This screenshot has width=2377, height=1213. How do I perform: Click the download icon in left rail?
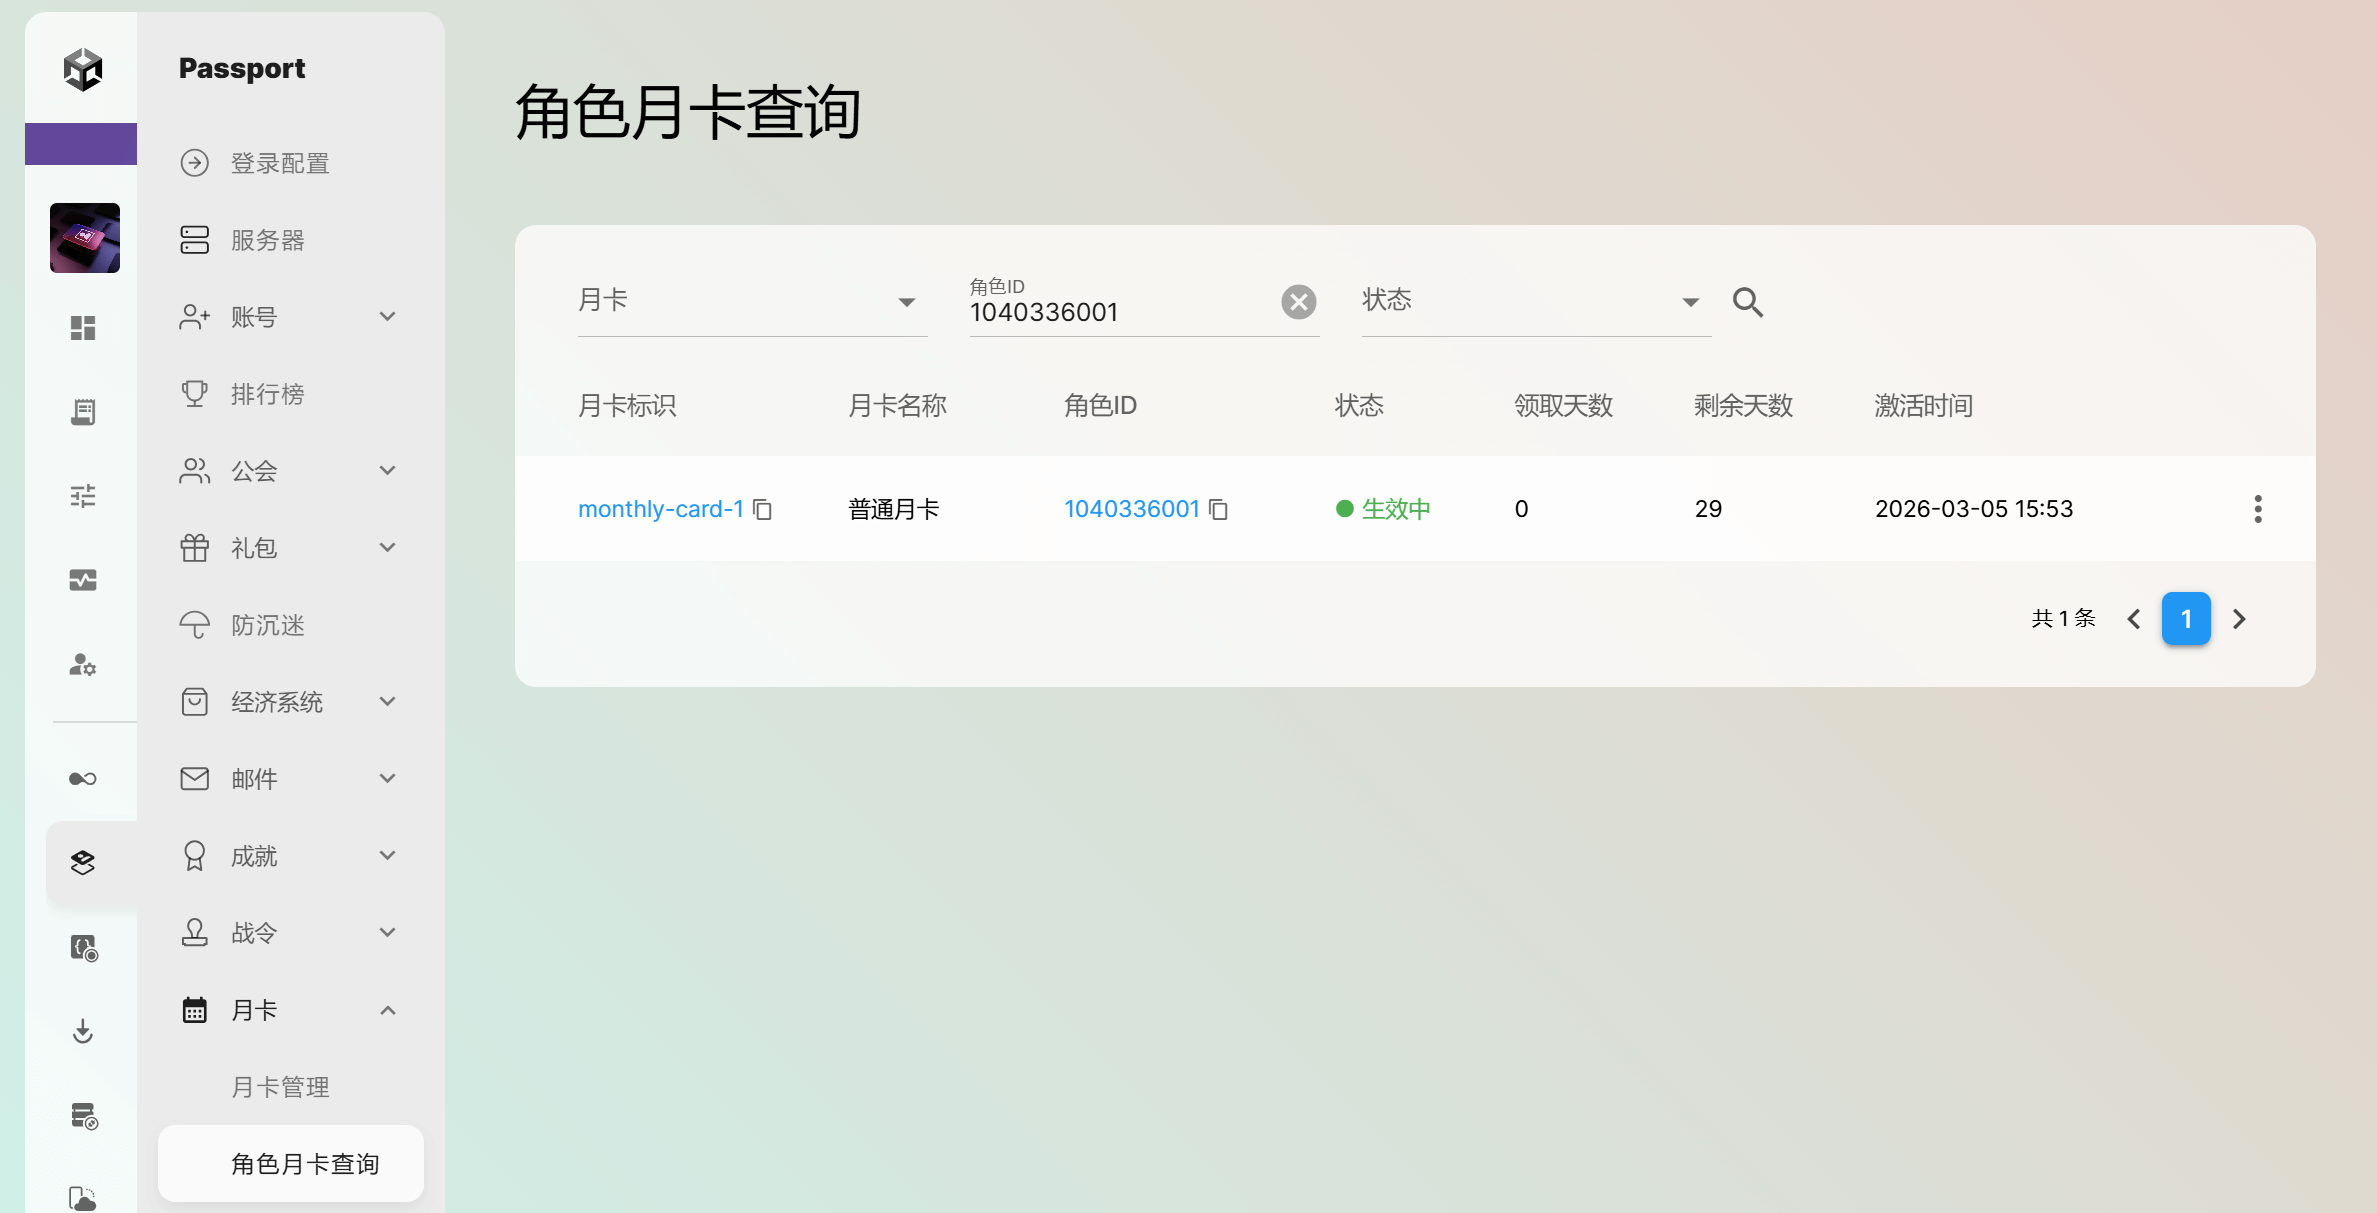coord(83,1031)
